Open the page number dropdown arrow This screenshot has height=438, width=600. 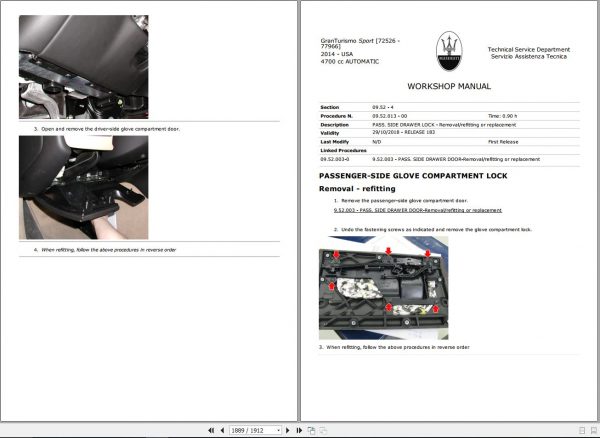point(278,430)
